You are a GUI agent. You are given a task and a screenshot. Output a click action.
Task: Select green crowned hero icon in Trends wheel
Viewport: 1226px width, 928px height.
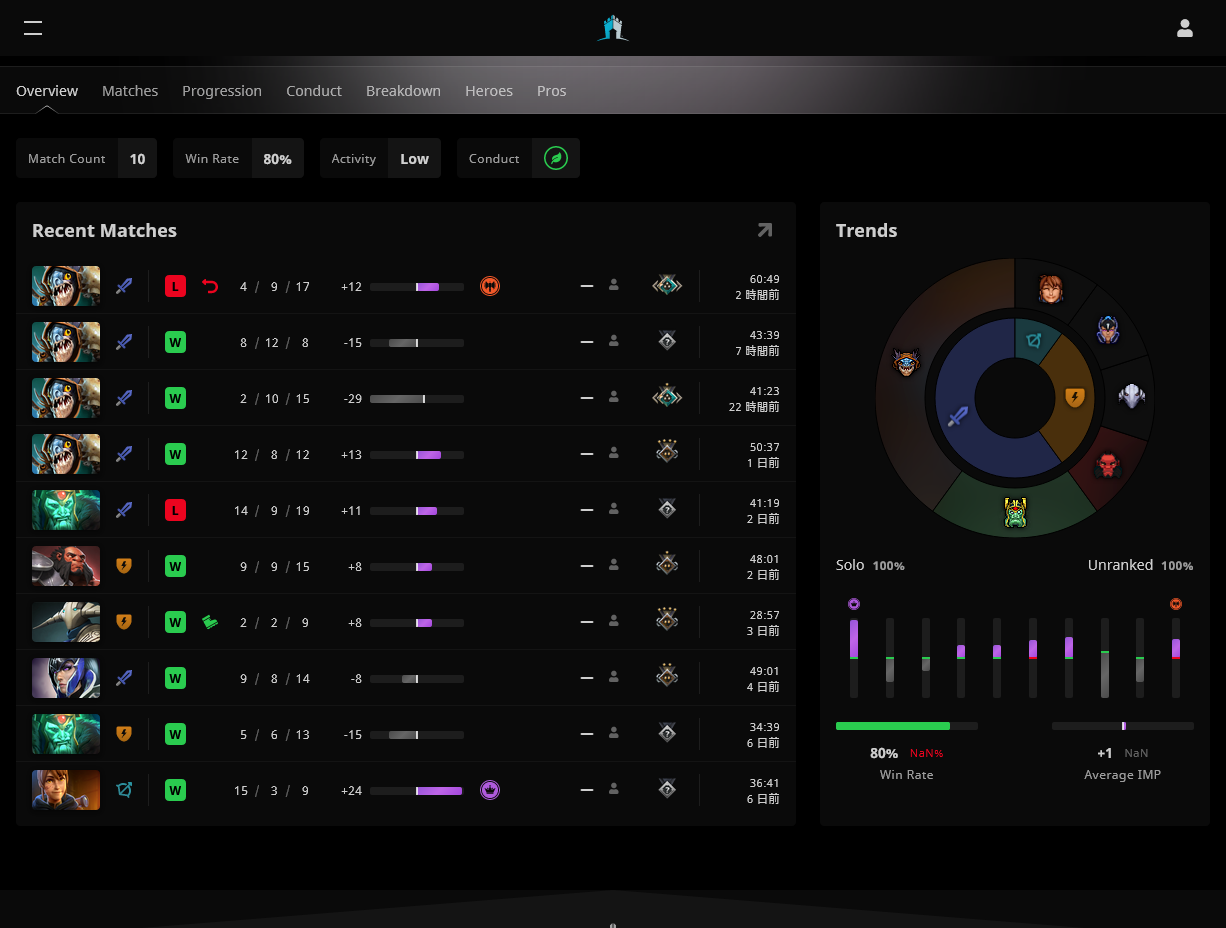click(1016, 513)
